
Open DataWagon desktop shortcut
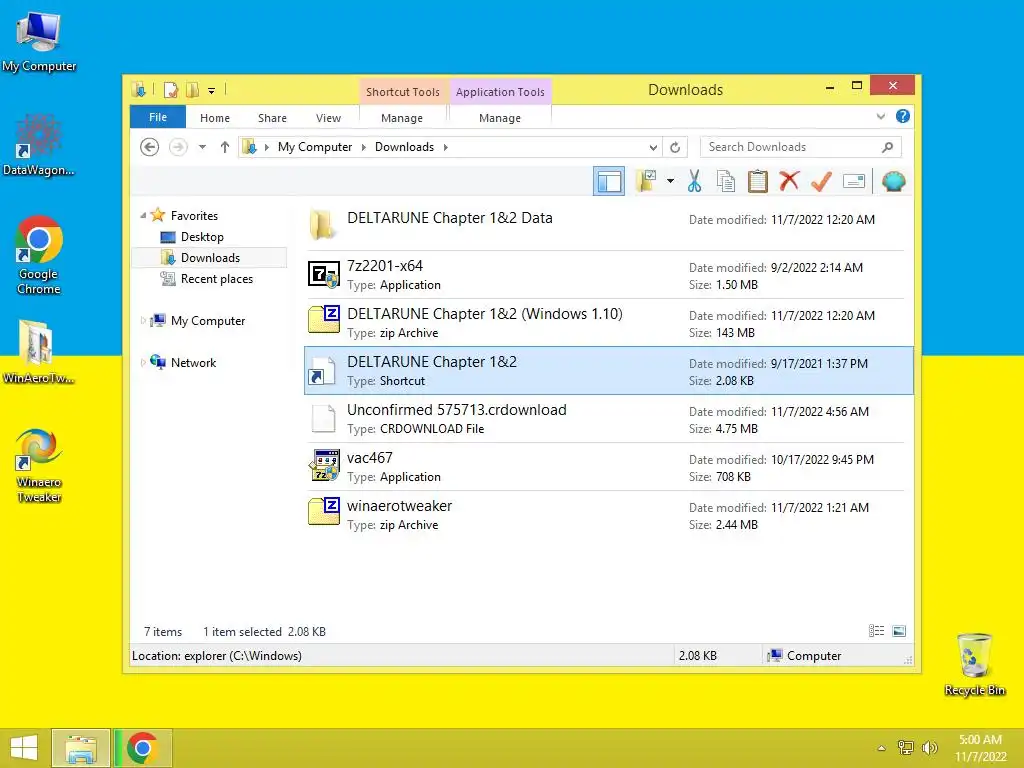click(39, 146)
